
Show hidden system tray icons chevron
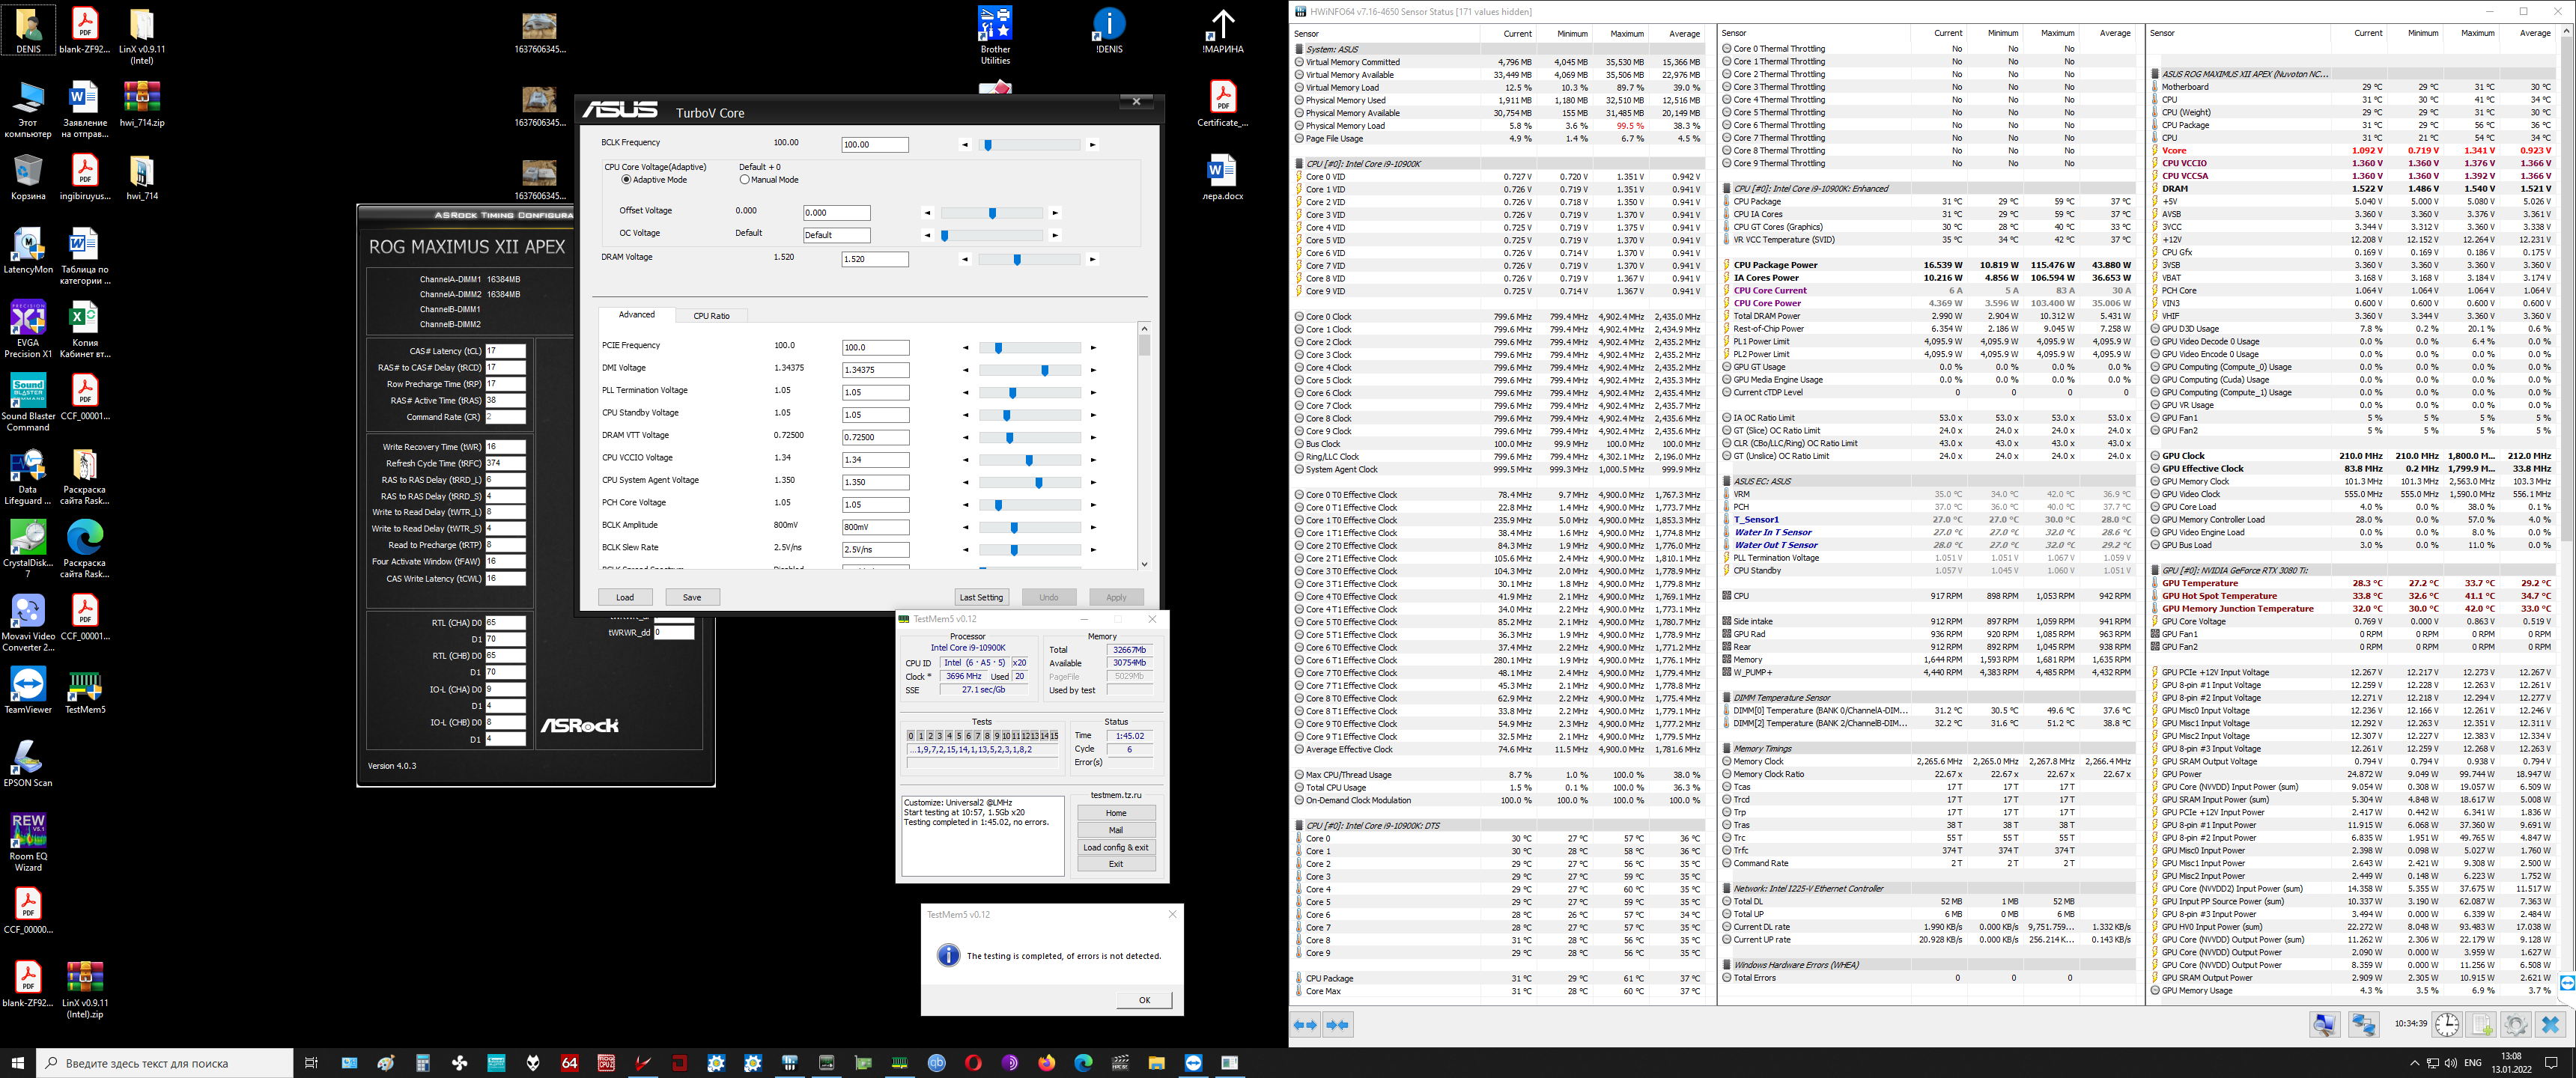tap(2414, 1063)
